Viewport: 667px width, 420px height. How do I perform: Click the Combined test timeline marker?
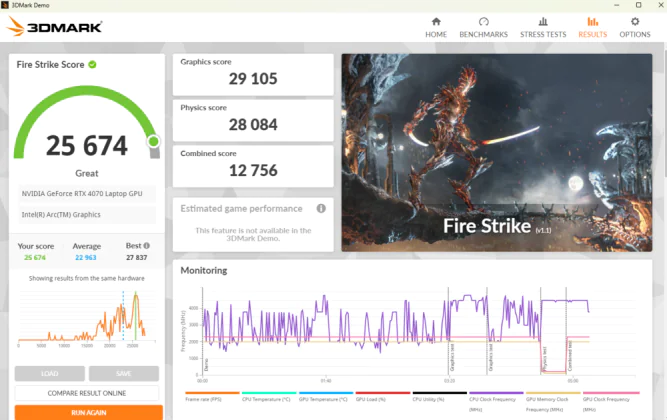pyautogui.click(x=570, y=355)
